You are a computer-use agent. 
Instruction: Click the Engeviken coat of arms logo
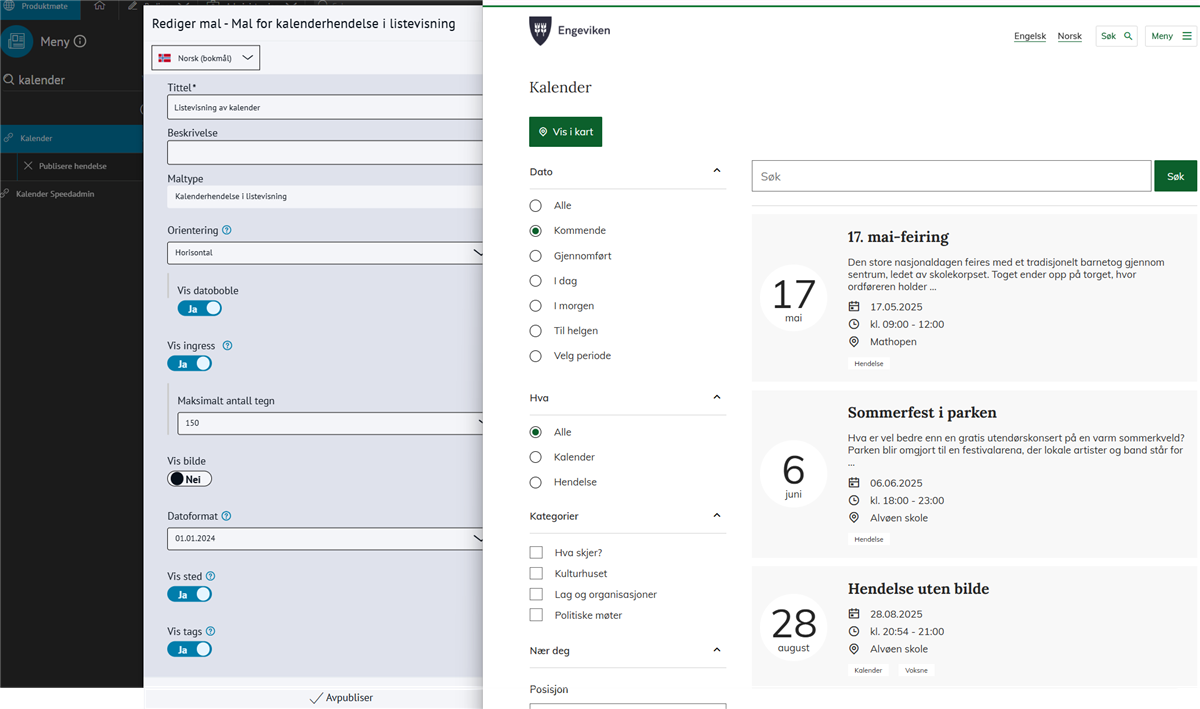point(539,31)
